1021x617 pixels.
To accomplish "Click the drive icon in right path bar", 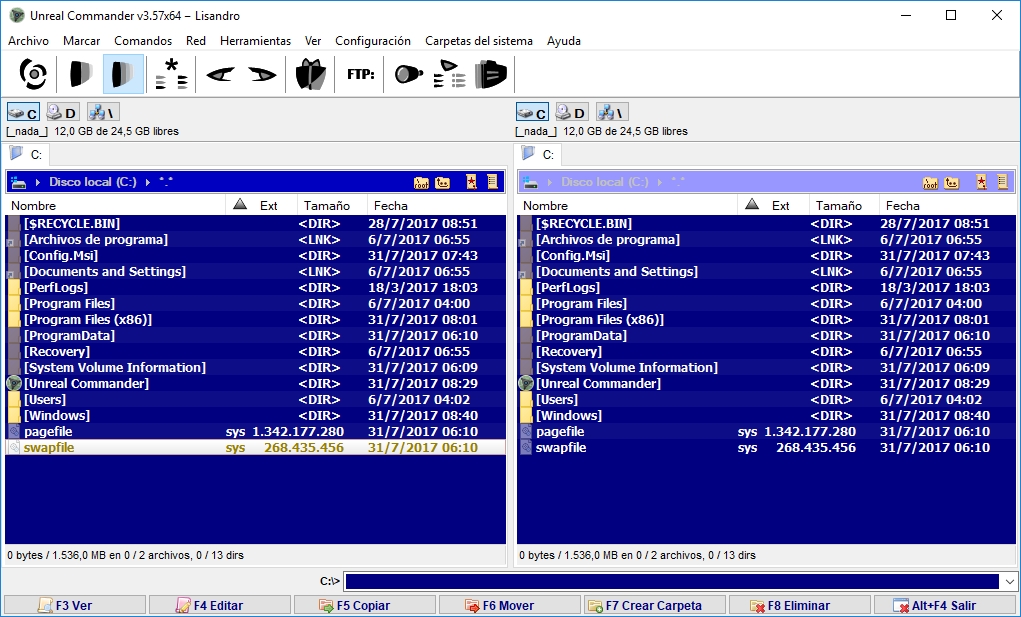I will click(531, 182).
